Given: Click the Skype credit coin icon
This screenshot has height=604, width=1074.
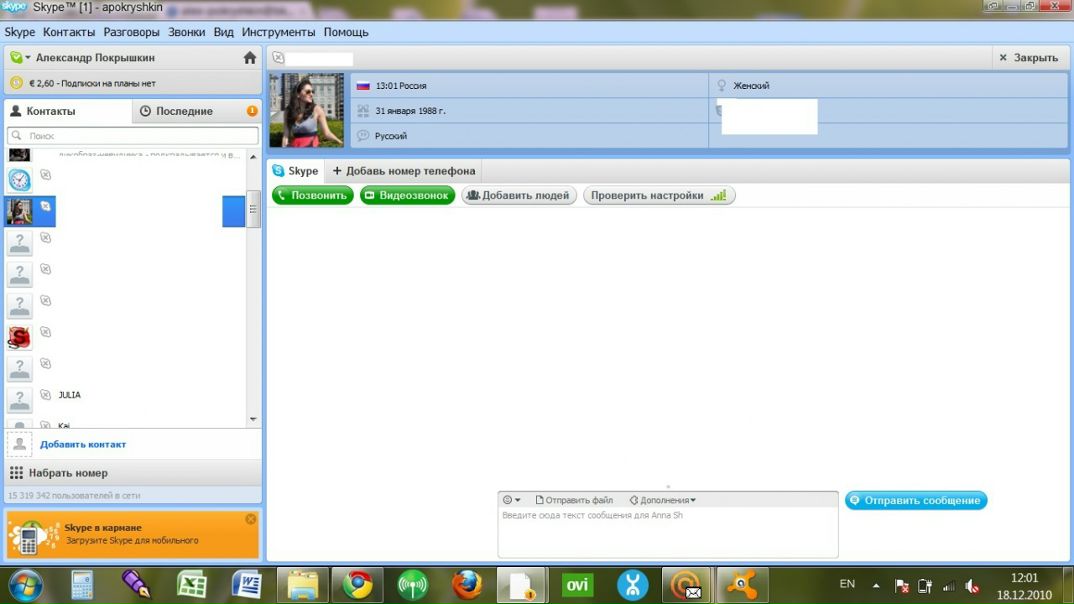Looking at the screenshot, I should click(16, 83).
